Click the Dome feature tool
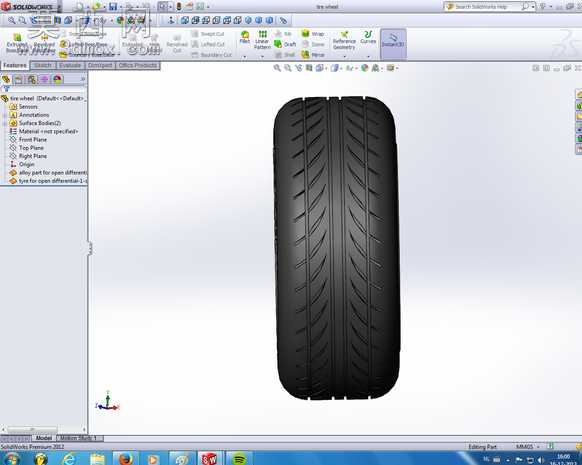 [x=313, y=44]
